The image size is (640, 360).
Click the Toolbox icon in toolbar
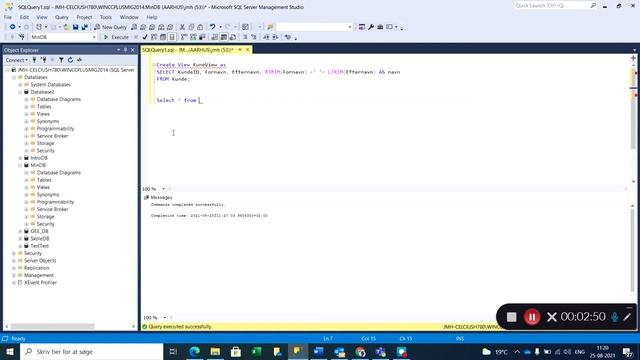pos(380,27)
